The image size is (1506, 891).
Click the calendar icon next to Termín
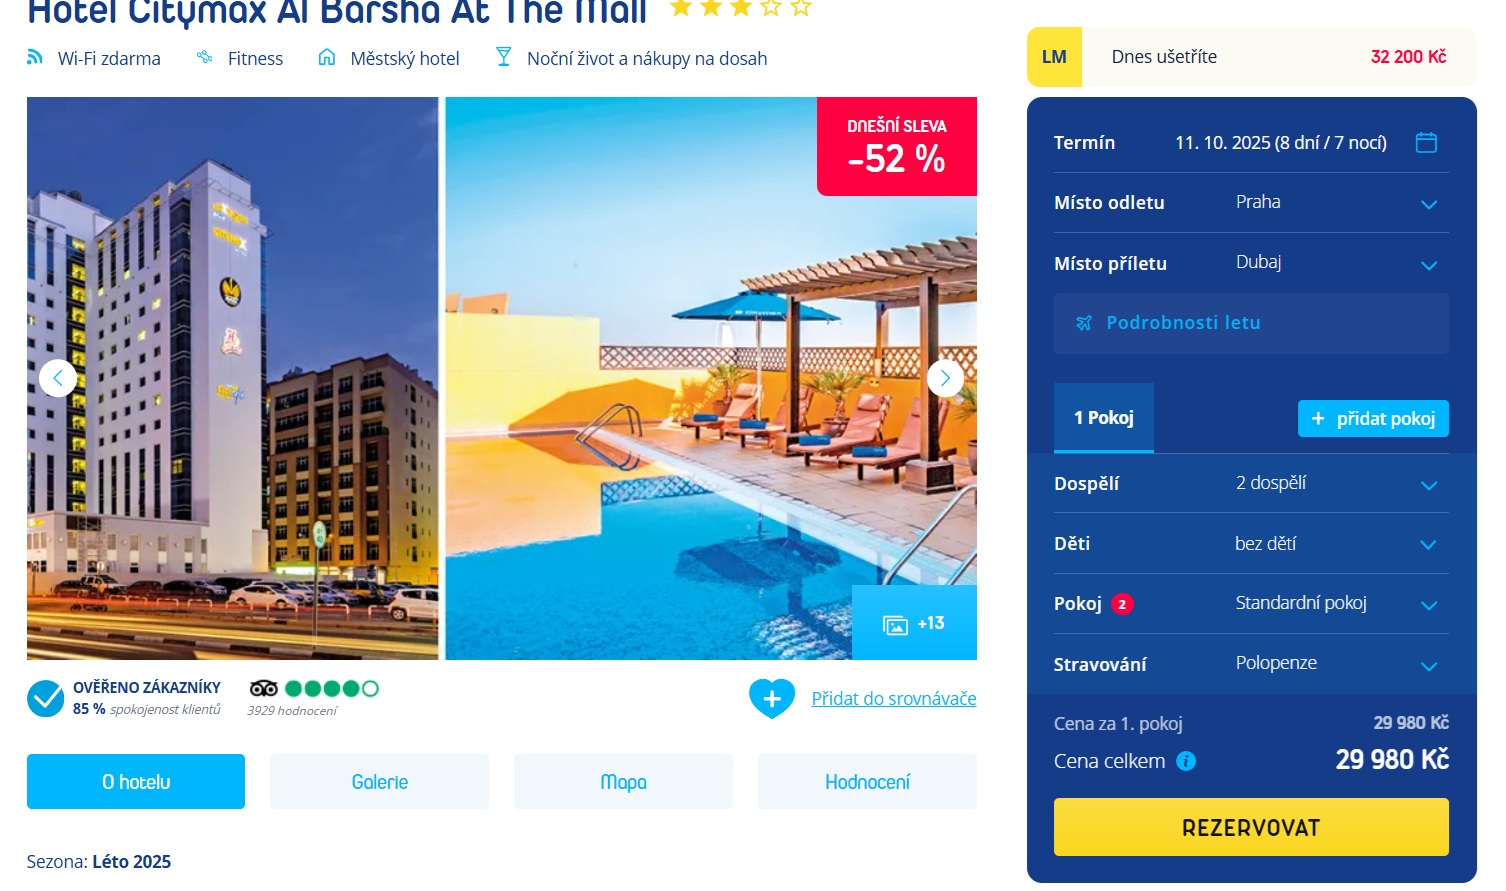coord(1426,143)
